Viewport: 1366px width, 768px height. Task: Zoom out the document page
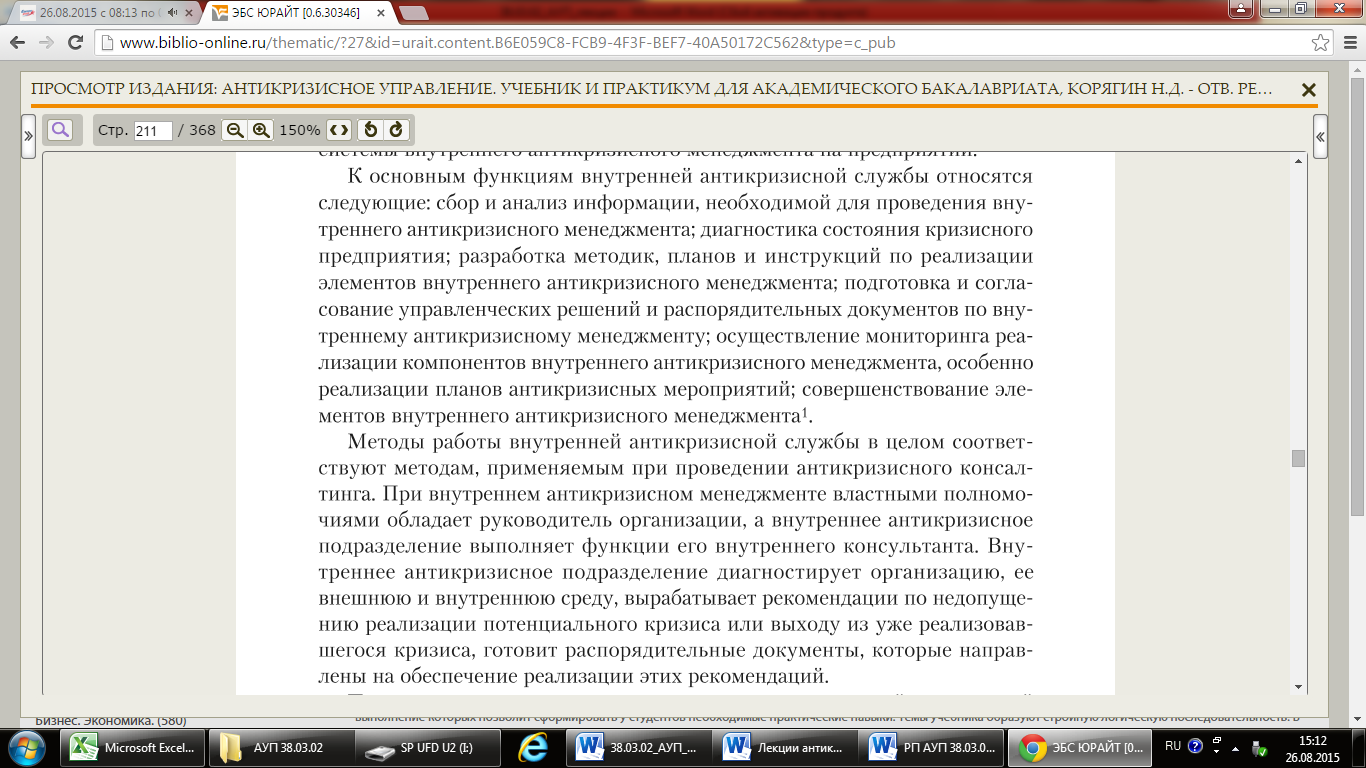click(x=234, y=130)
